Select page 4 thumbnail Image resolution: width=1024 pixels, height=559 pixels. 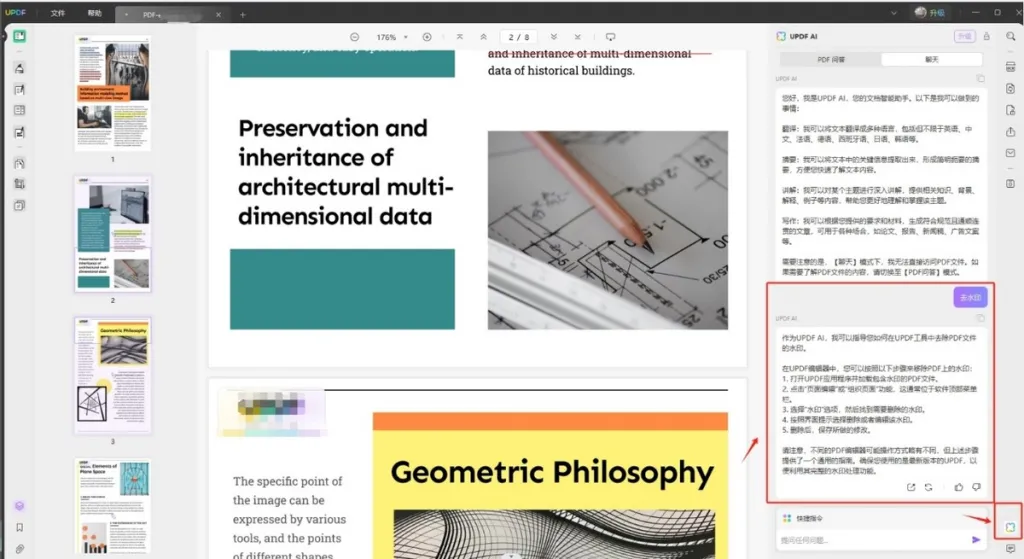tap(112, 506)
